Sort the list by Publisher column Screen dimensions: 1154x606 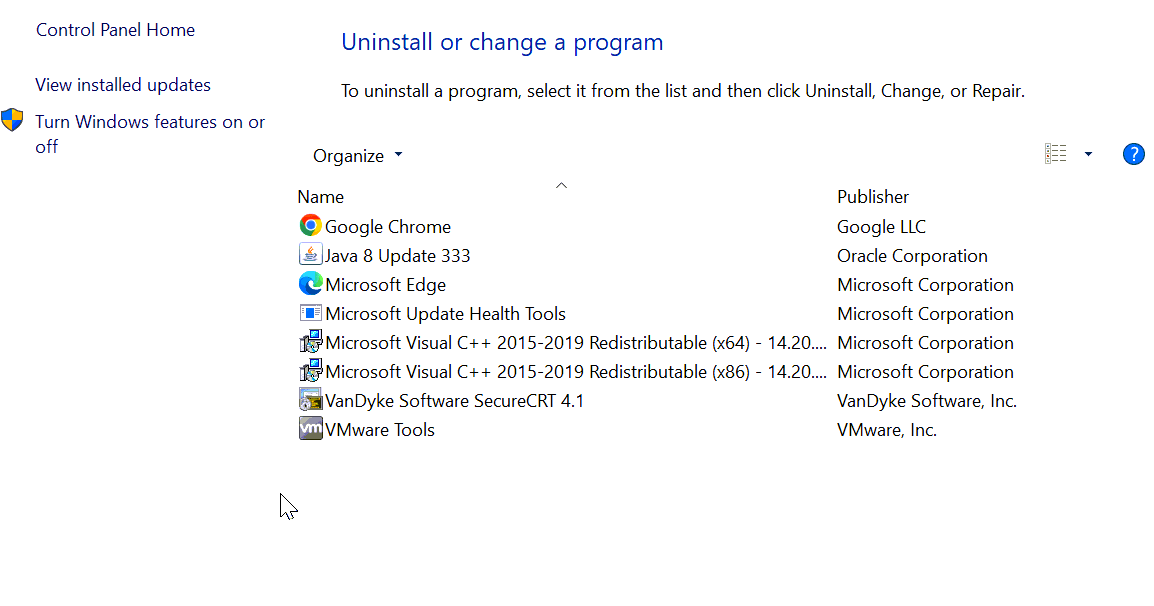(873, 197)
